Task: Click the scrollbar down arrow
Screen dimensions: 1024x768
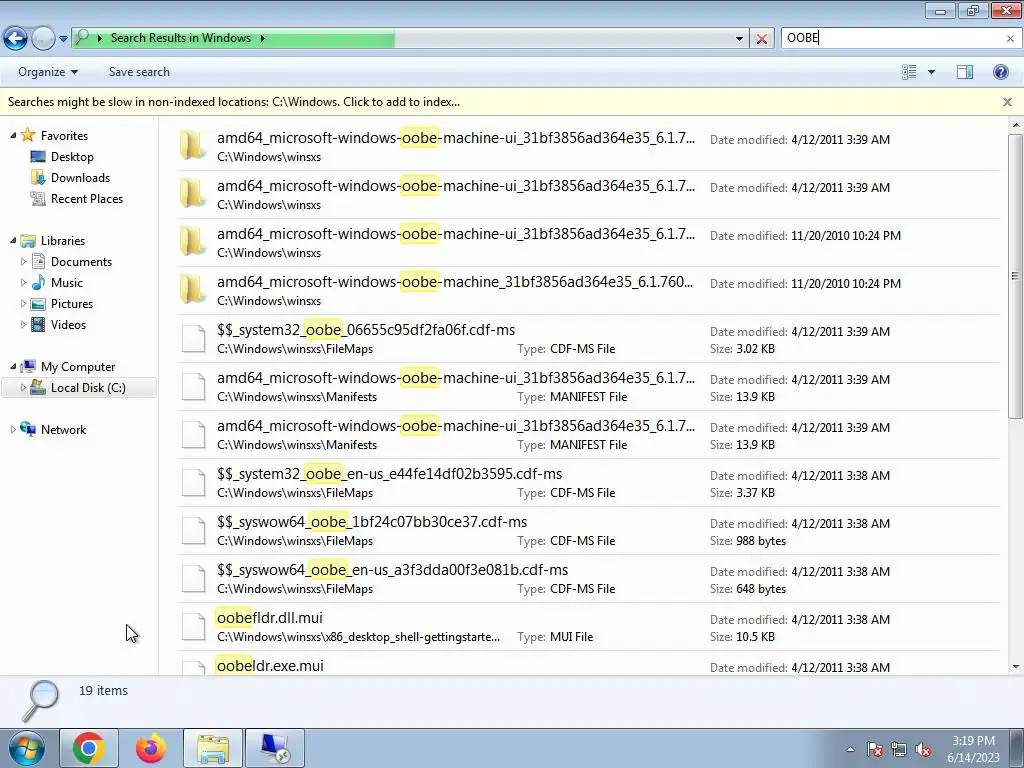Action: click(x=1016, y=667)
